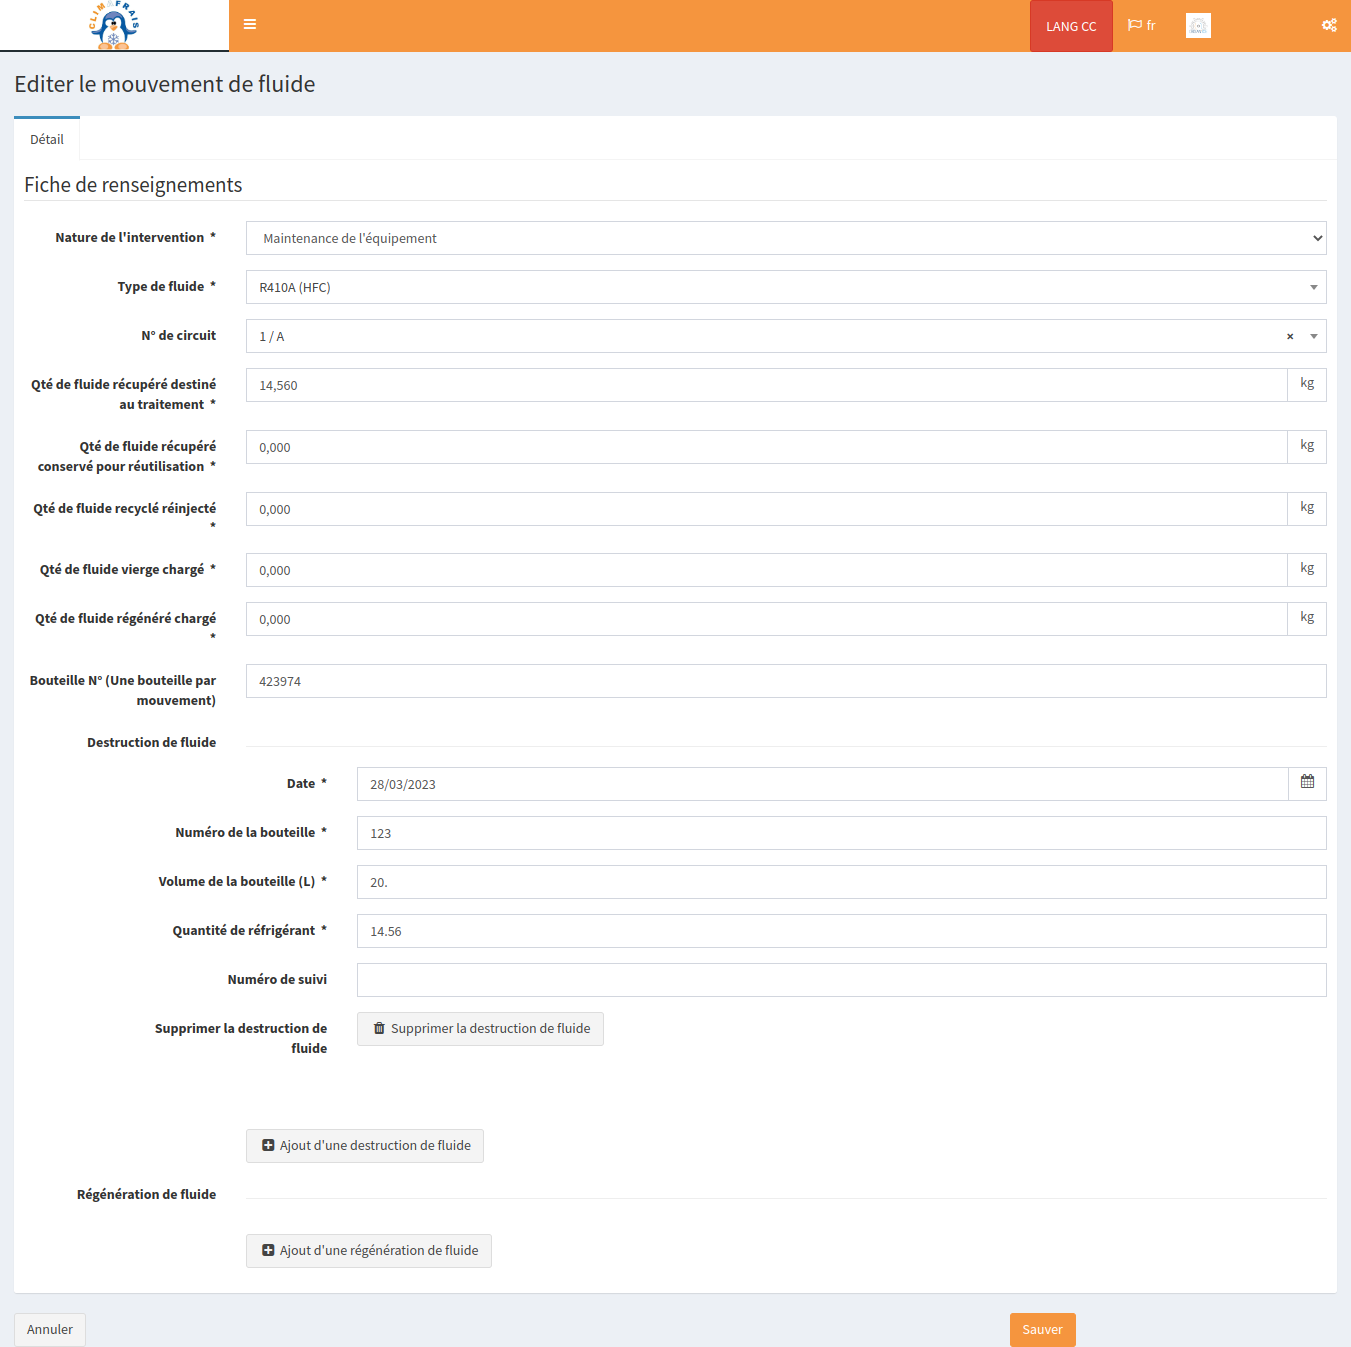1351x1347 pixels.
Task: Focus the fluide régénéré chargé field
Action: coord(766,619)
